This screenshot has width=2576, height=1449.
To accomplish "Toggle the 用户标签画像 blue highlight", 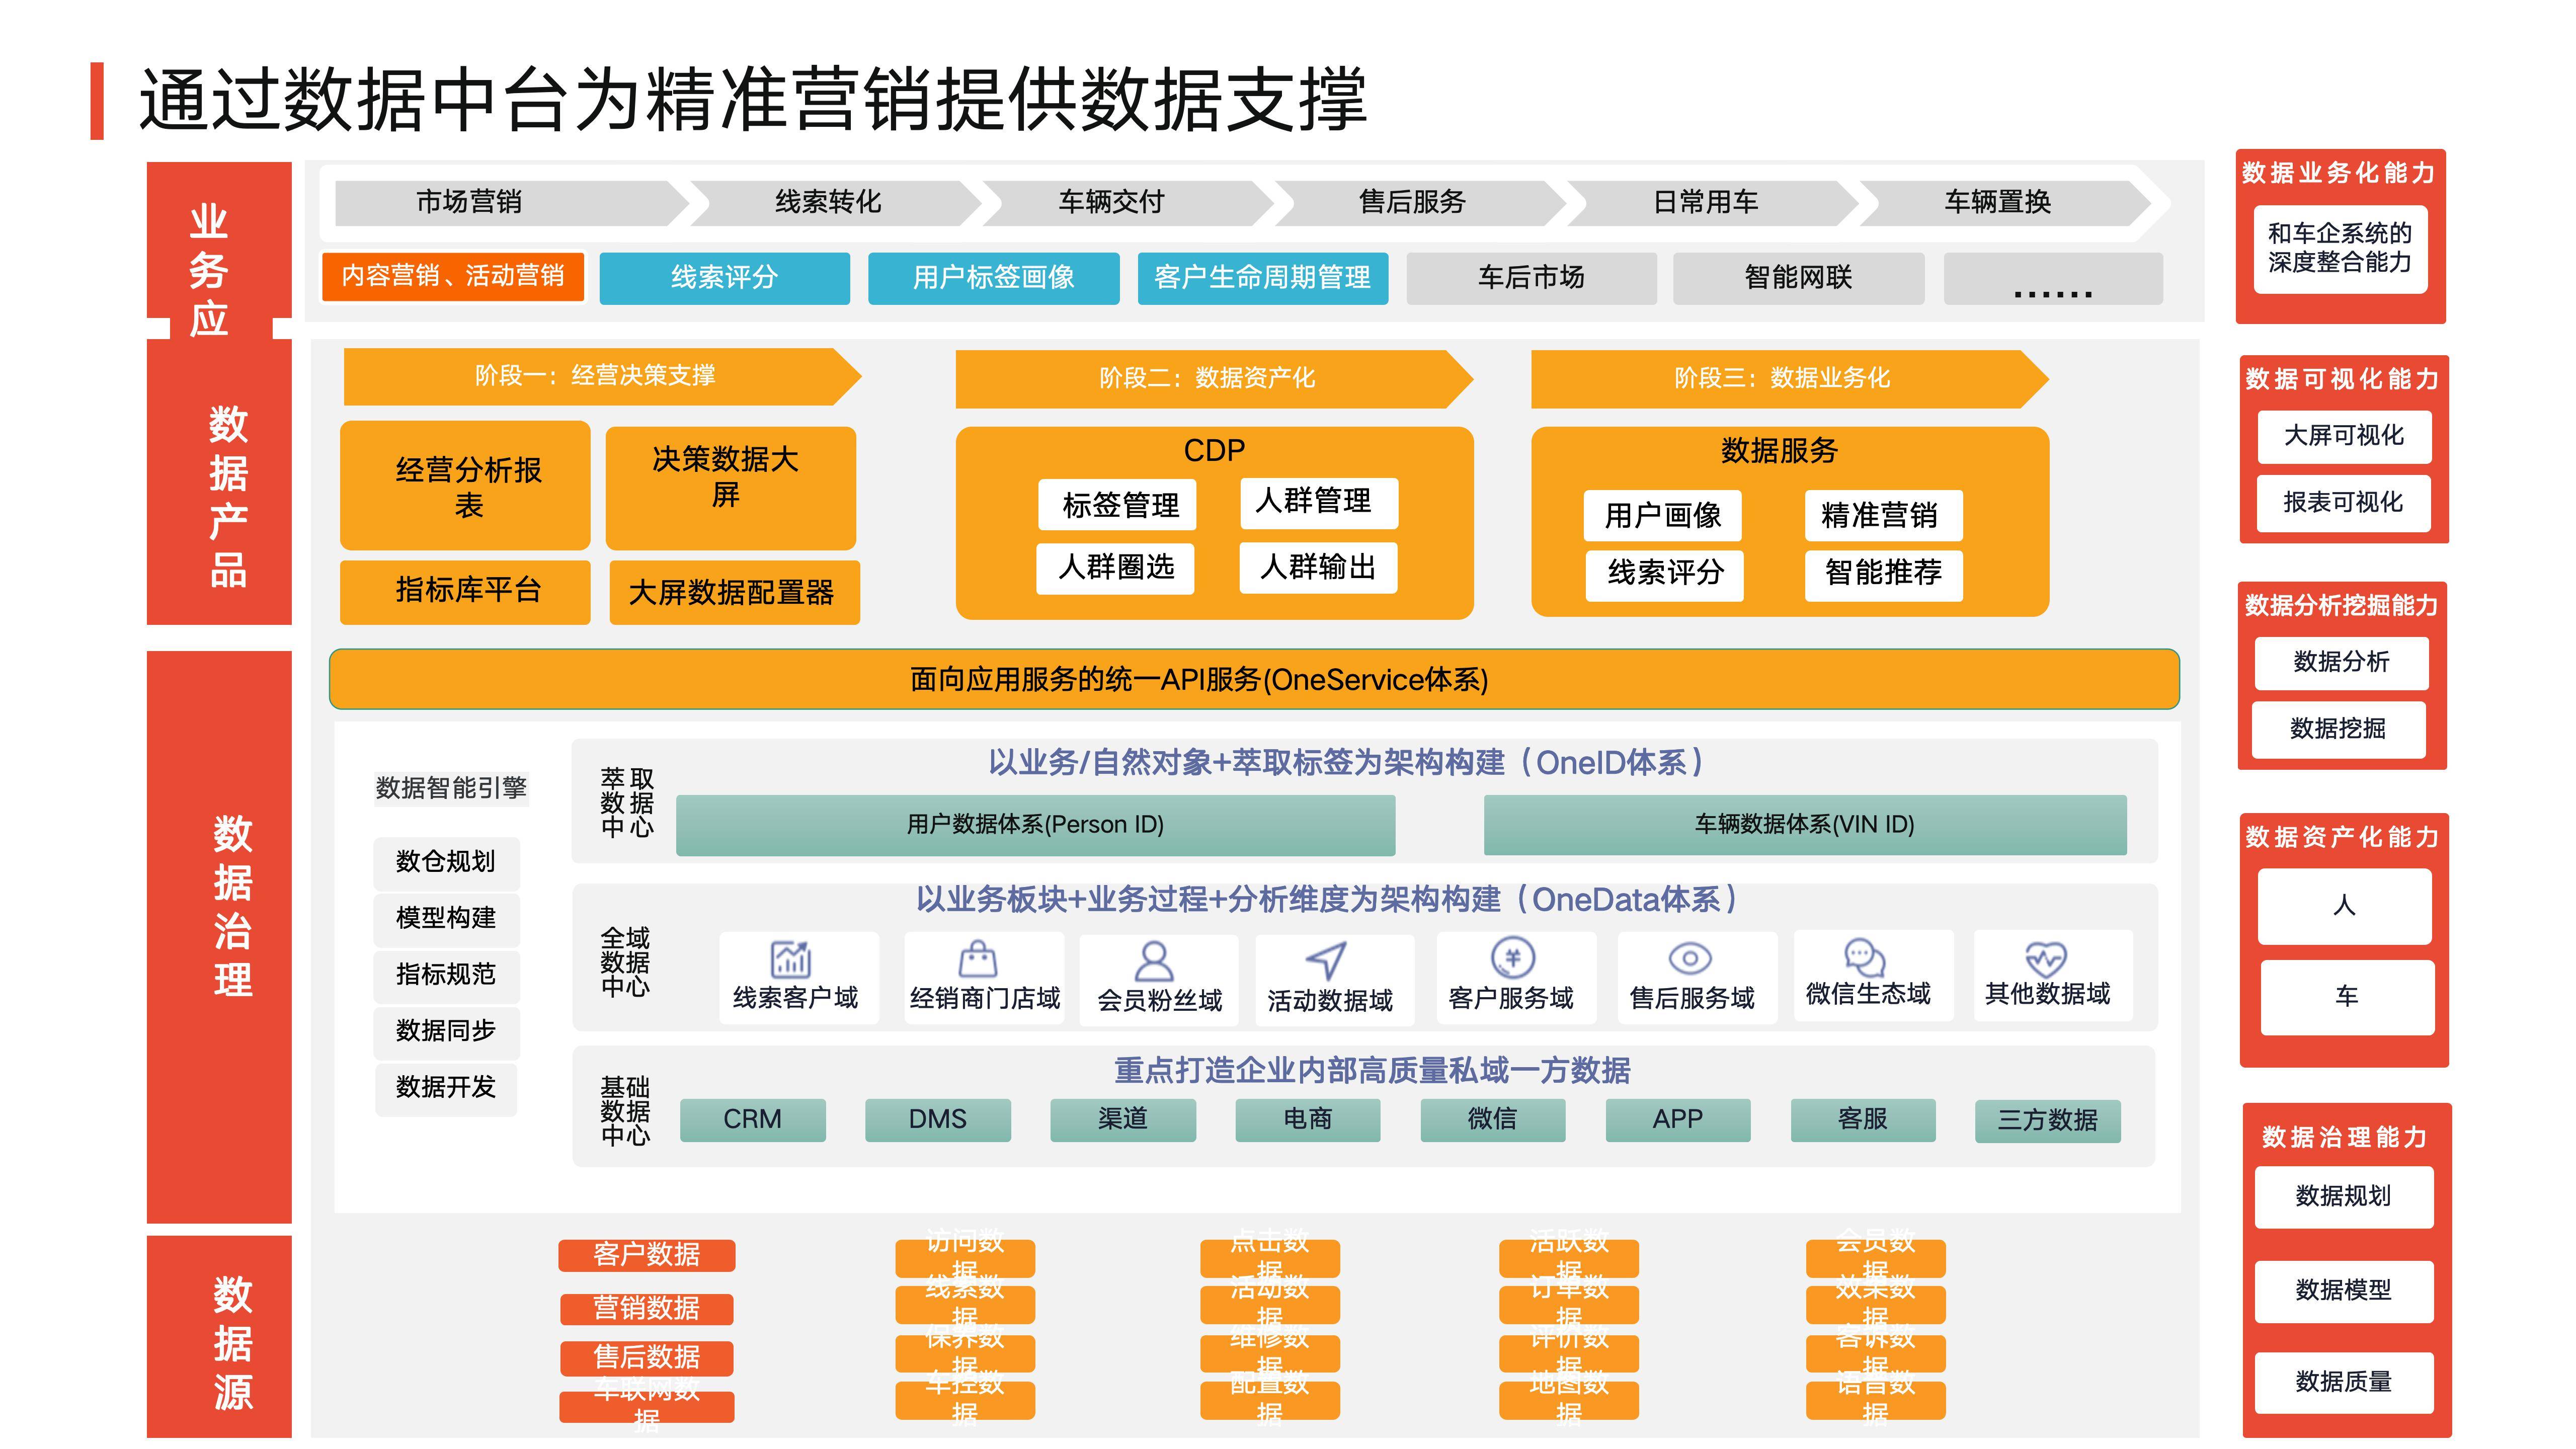I will click(994, 279).
